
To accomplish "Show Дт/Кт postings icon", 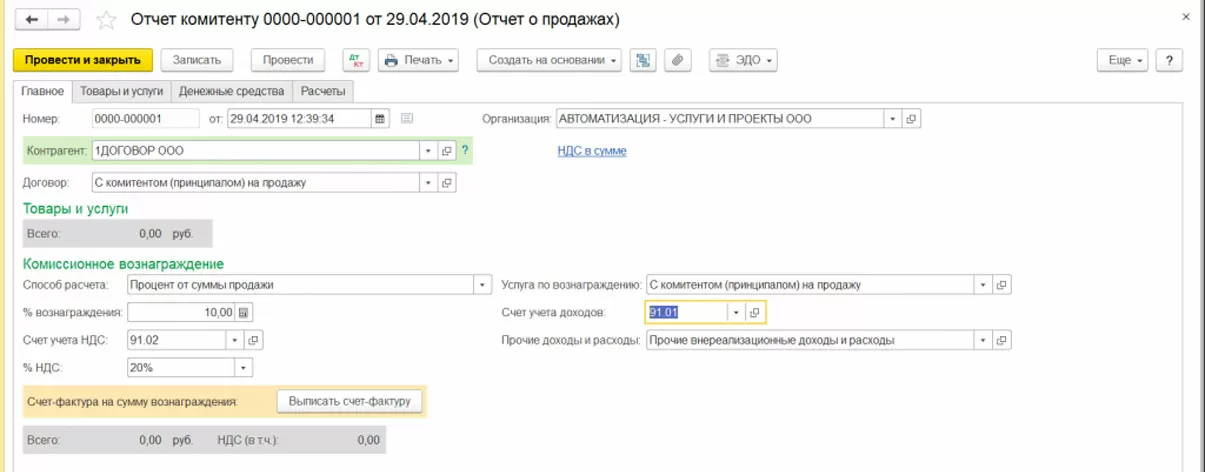I will (x=356, y=60).
